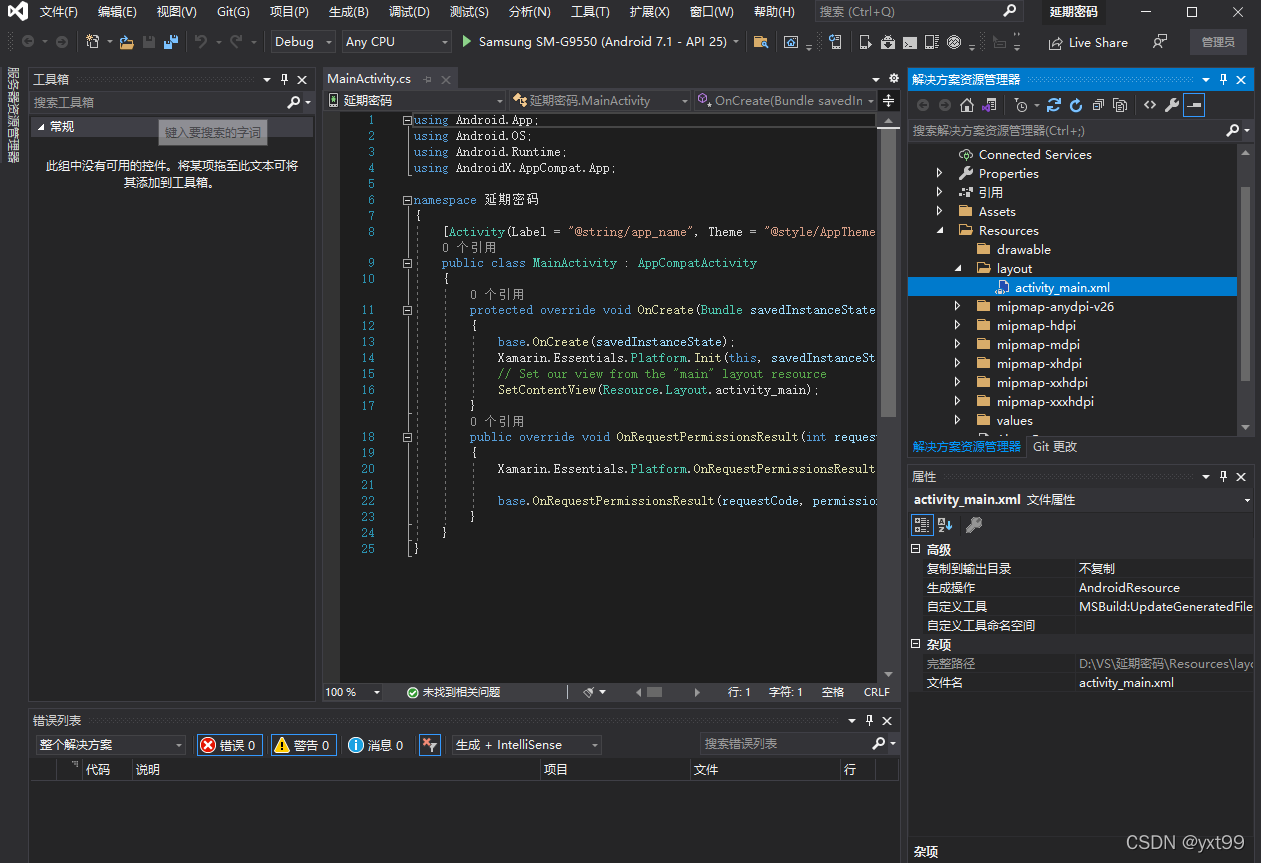Toggle the Messages 0 filter button
Screen dimensions: 1261x863
(x=376, y=745)
